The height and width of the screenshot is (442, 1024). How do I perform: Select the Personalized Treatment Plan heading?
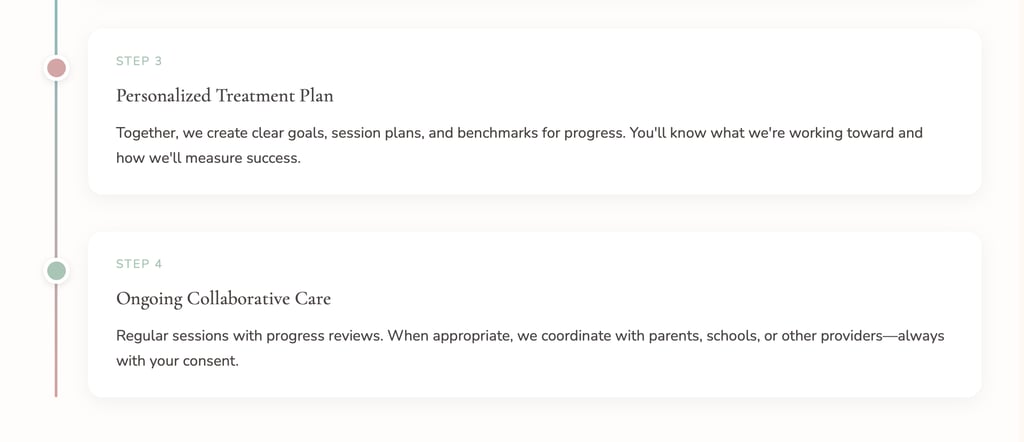click(x=224, y=96)
